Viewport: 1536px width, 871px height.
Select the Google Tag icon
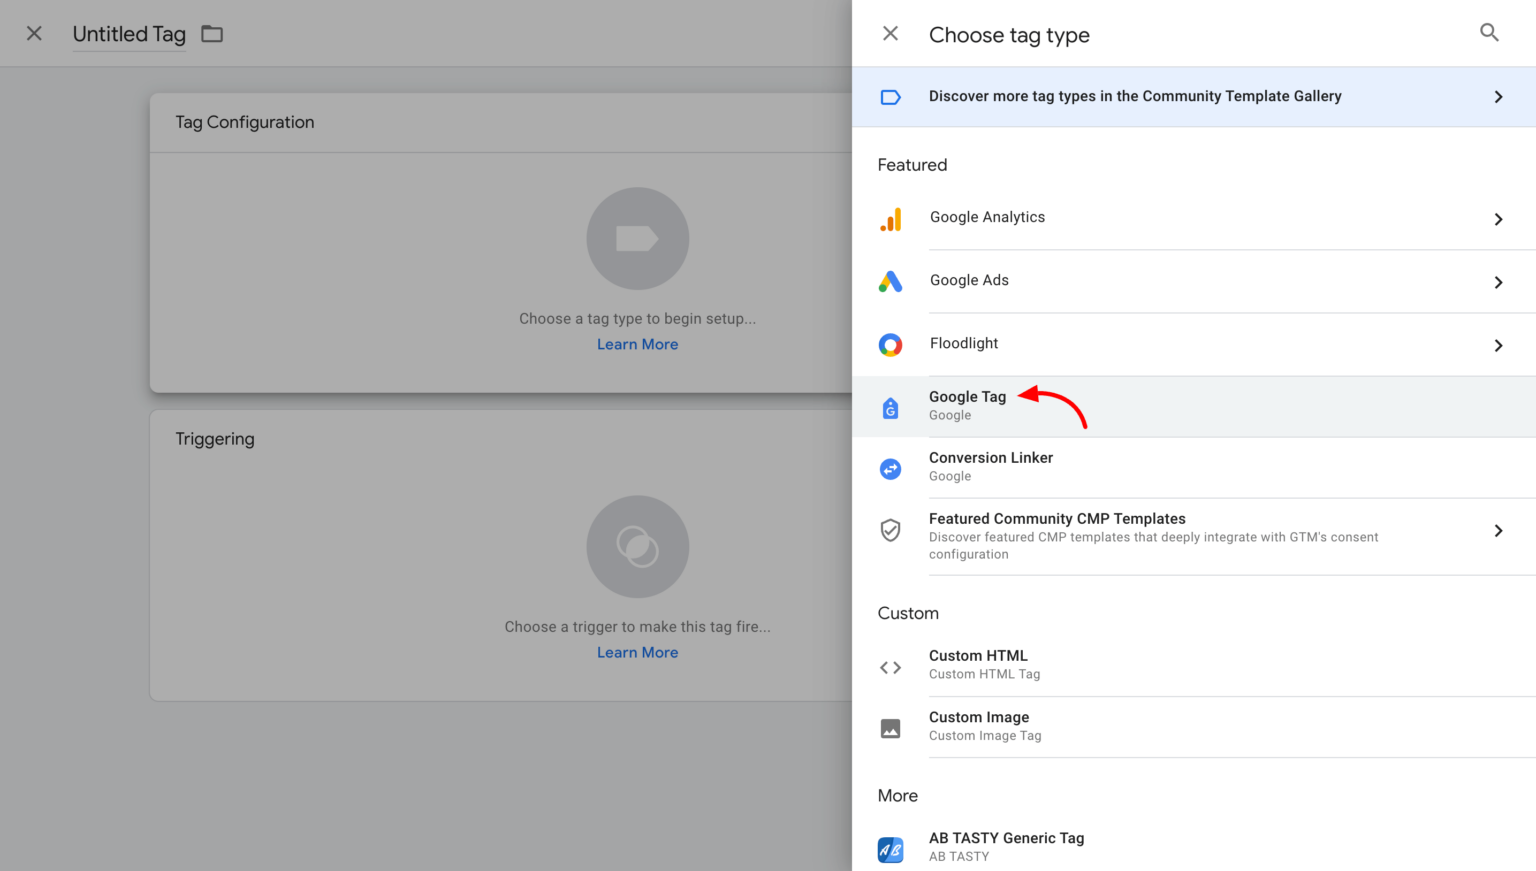click(x=890, y=407)
